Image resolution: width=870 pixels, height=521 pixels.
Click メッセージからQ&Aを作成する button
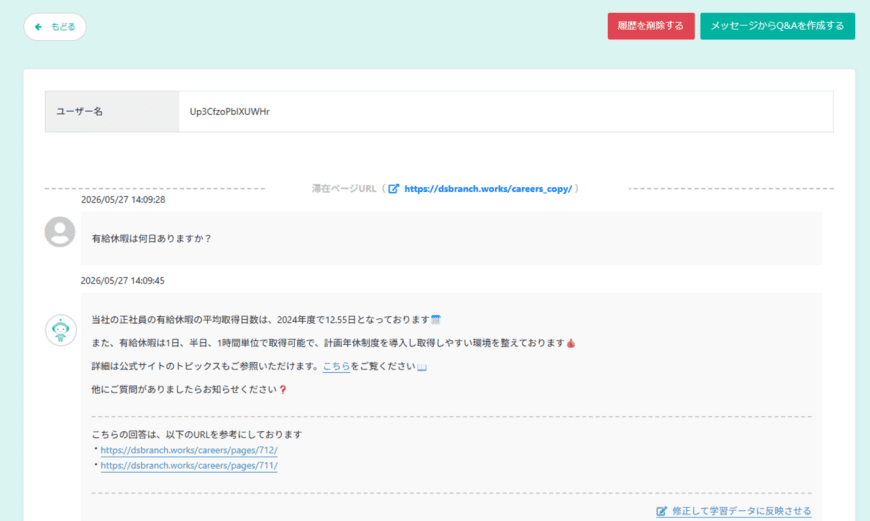777,26
